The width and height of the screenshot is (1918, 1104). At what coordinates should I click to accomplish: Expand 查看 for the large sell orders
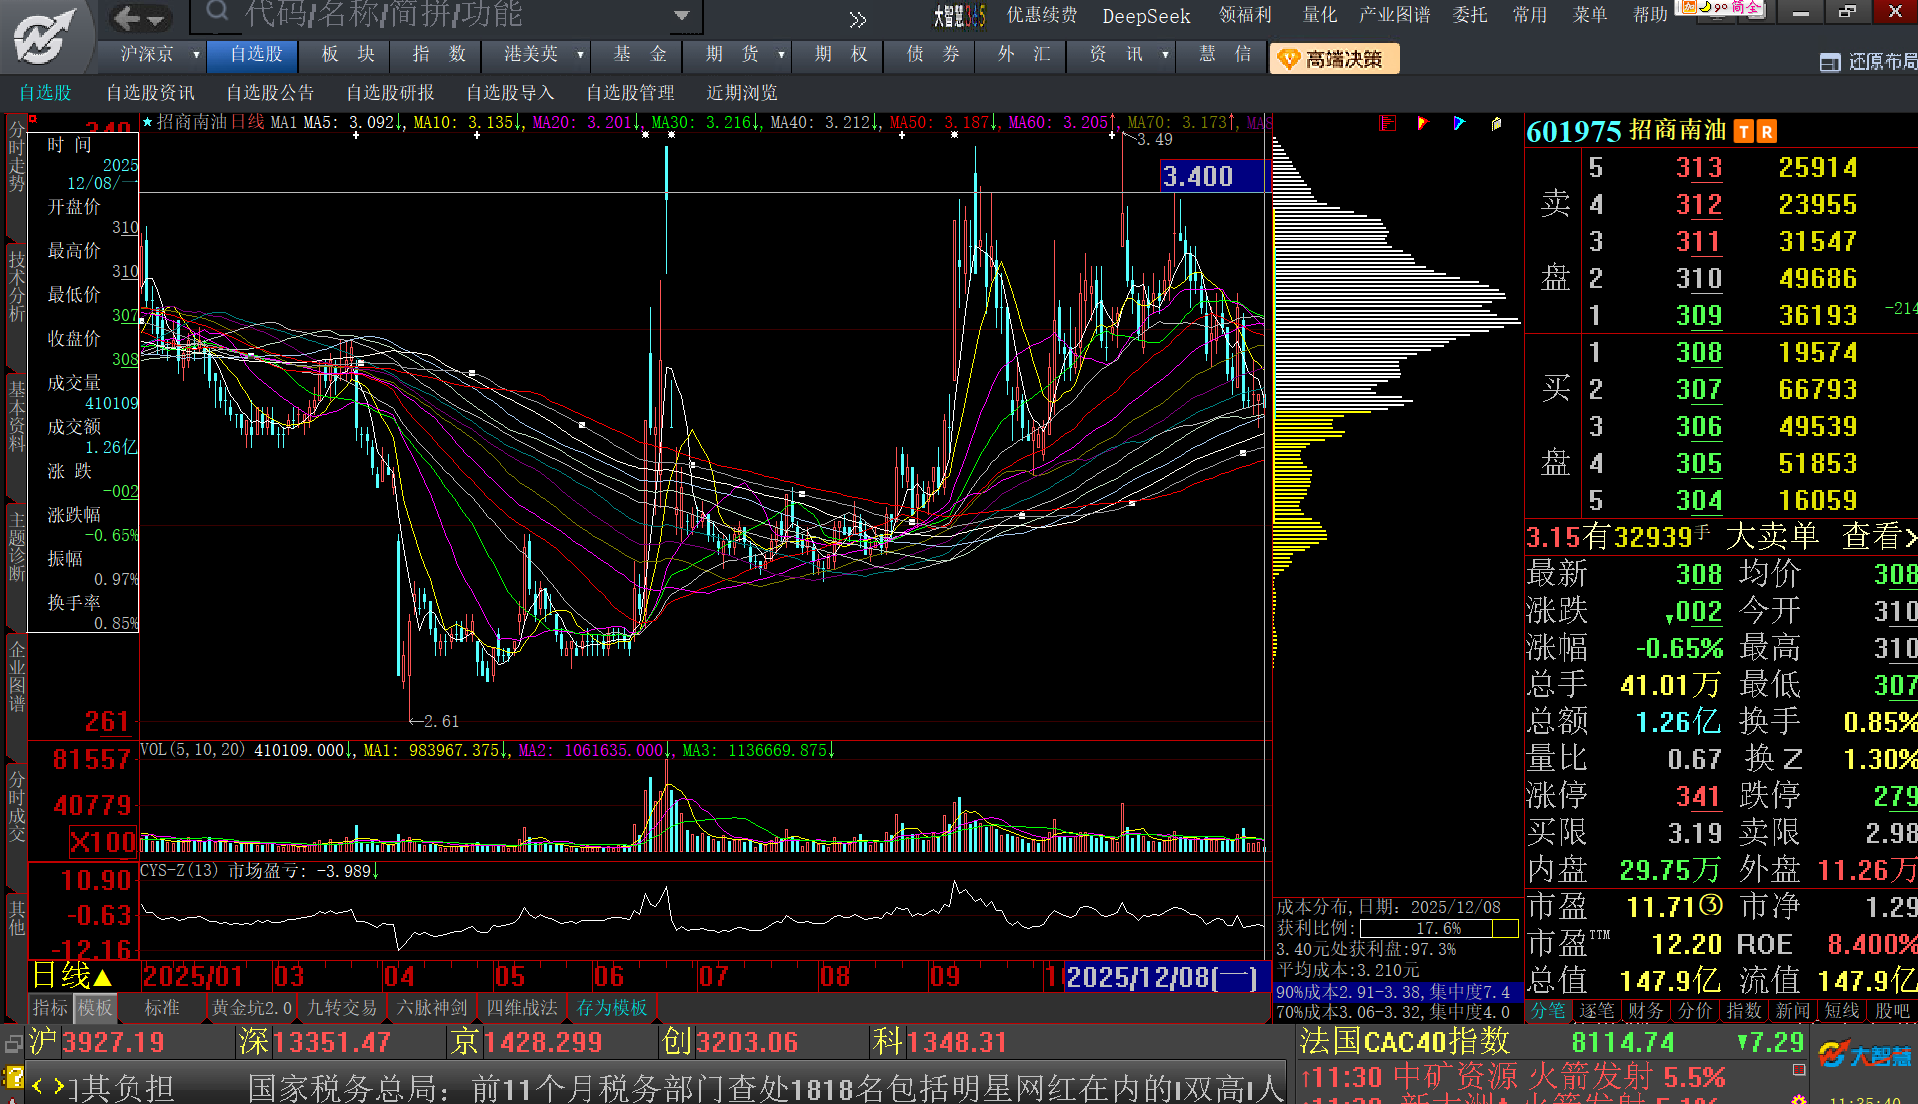click(x=1879, y=537)
